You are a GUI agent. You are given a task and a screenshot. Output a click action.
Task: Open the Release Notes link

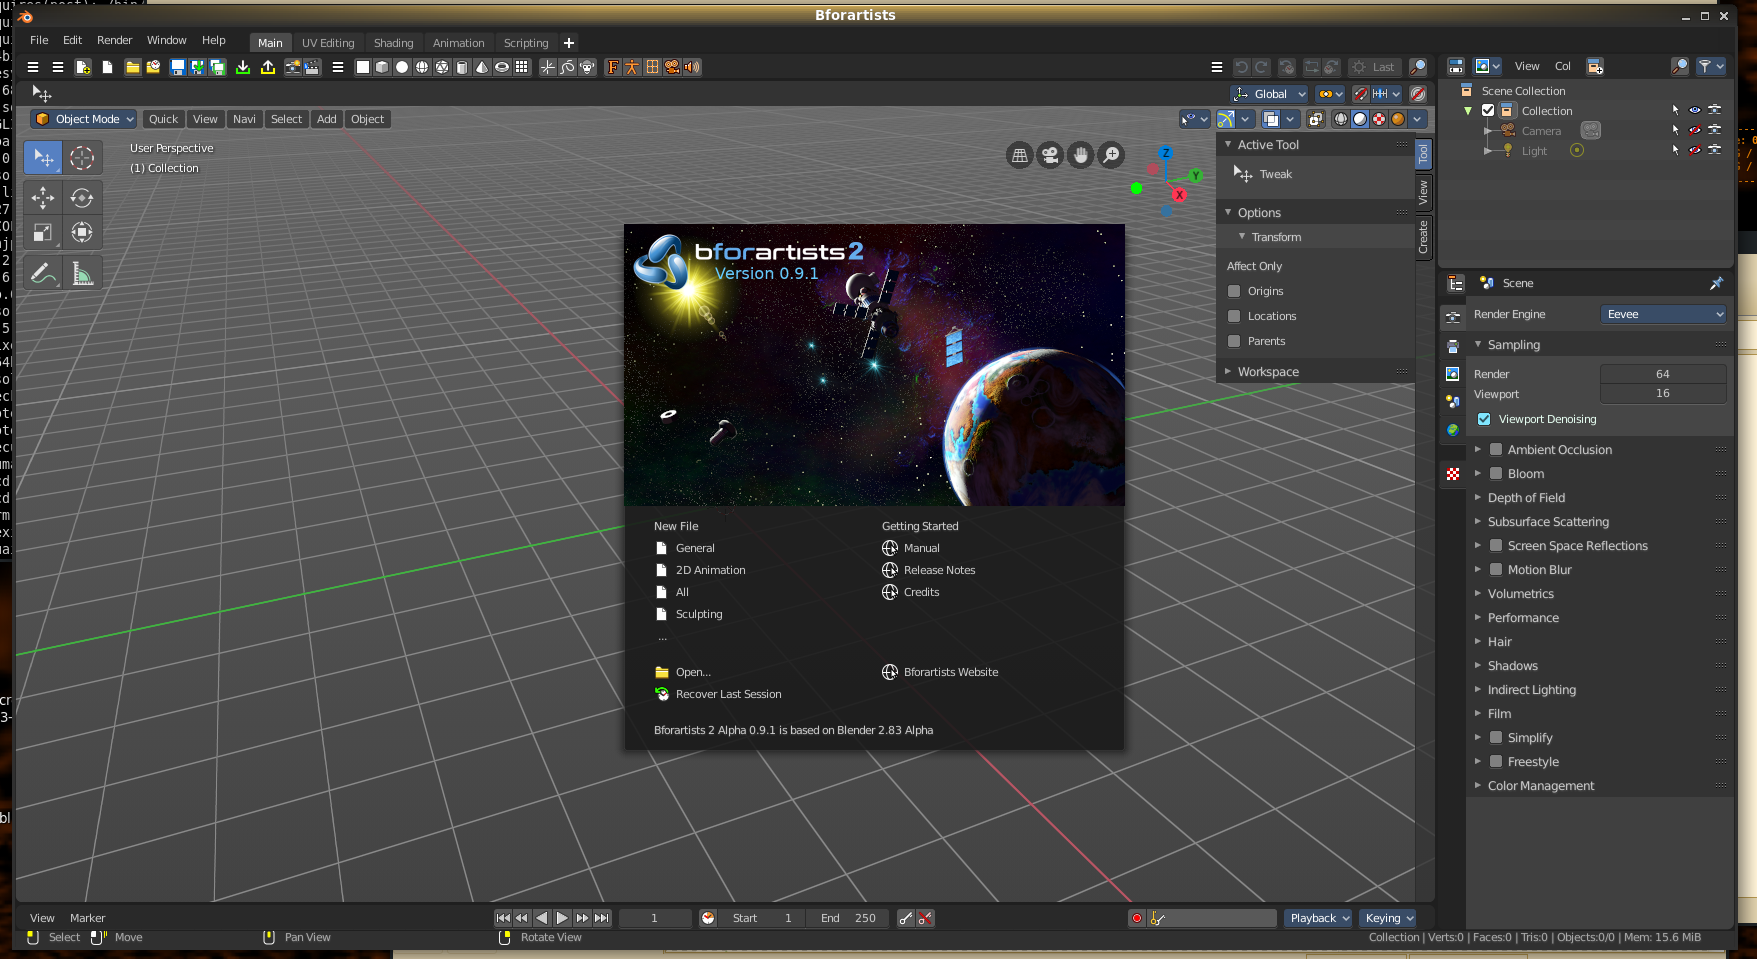(x=939, y=570)
